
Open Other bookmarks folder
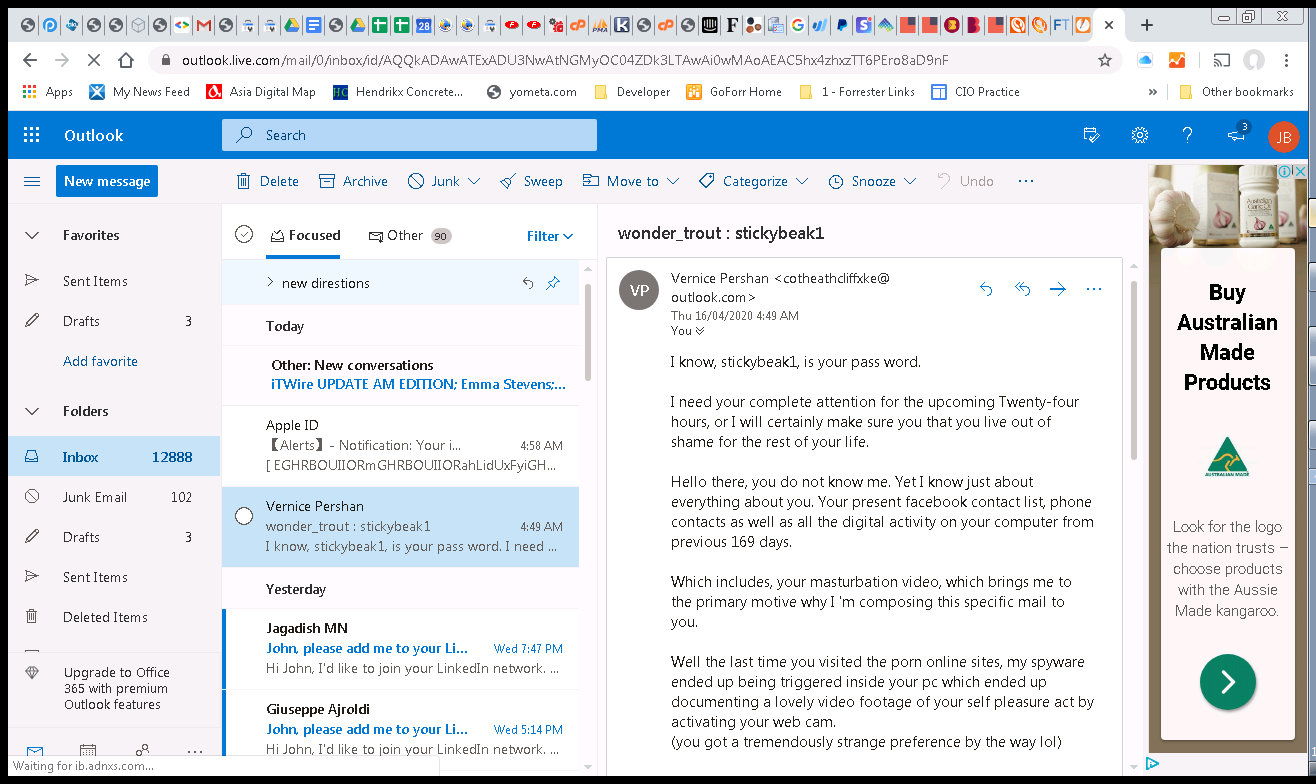pyautogui.click(x=1236, y=91)
